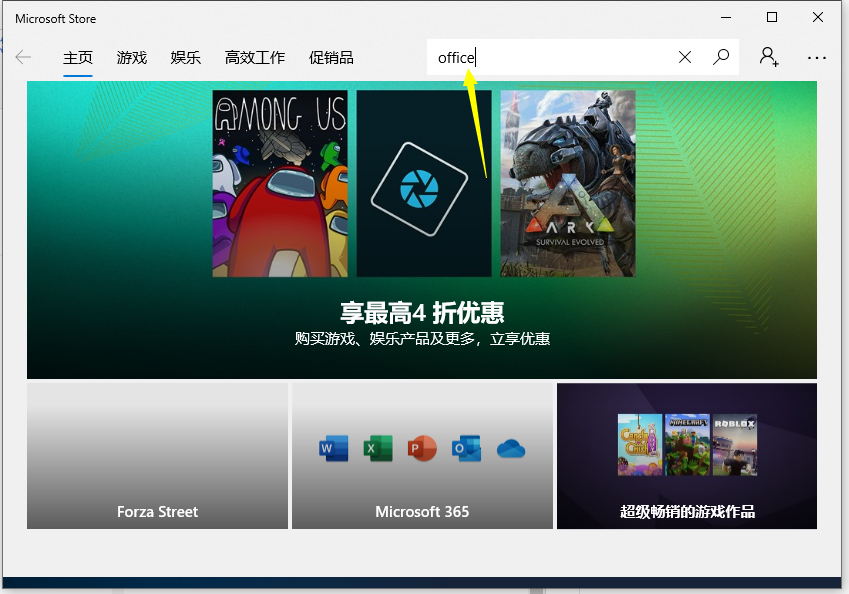The height and width of the screenshot is (594, 849).
Task: Open the account sign-in icon
Action: pos(768,57)
